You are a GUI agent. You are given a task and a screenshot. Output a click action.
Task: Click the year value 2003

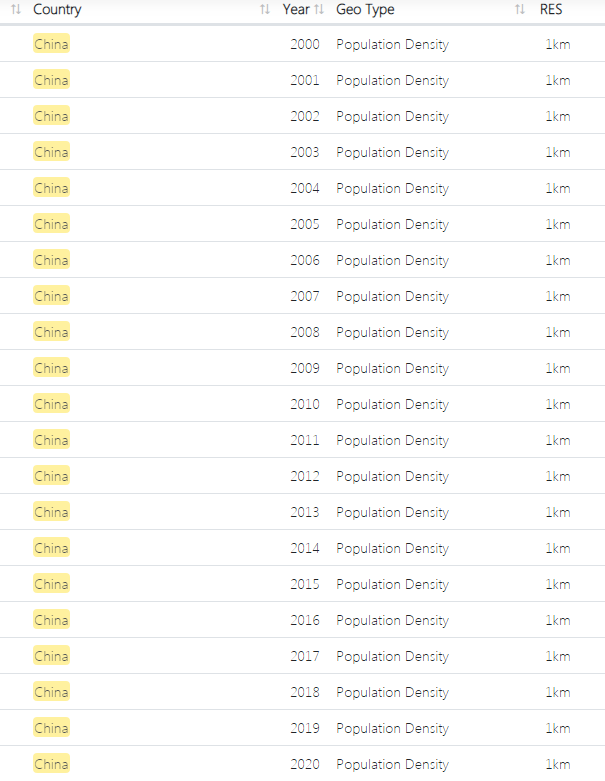click(x=305, y=152)
